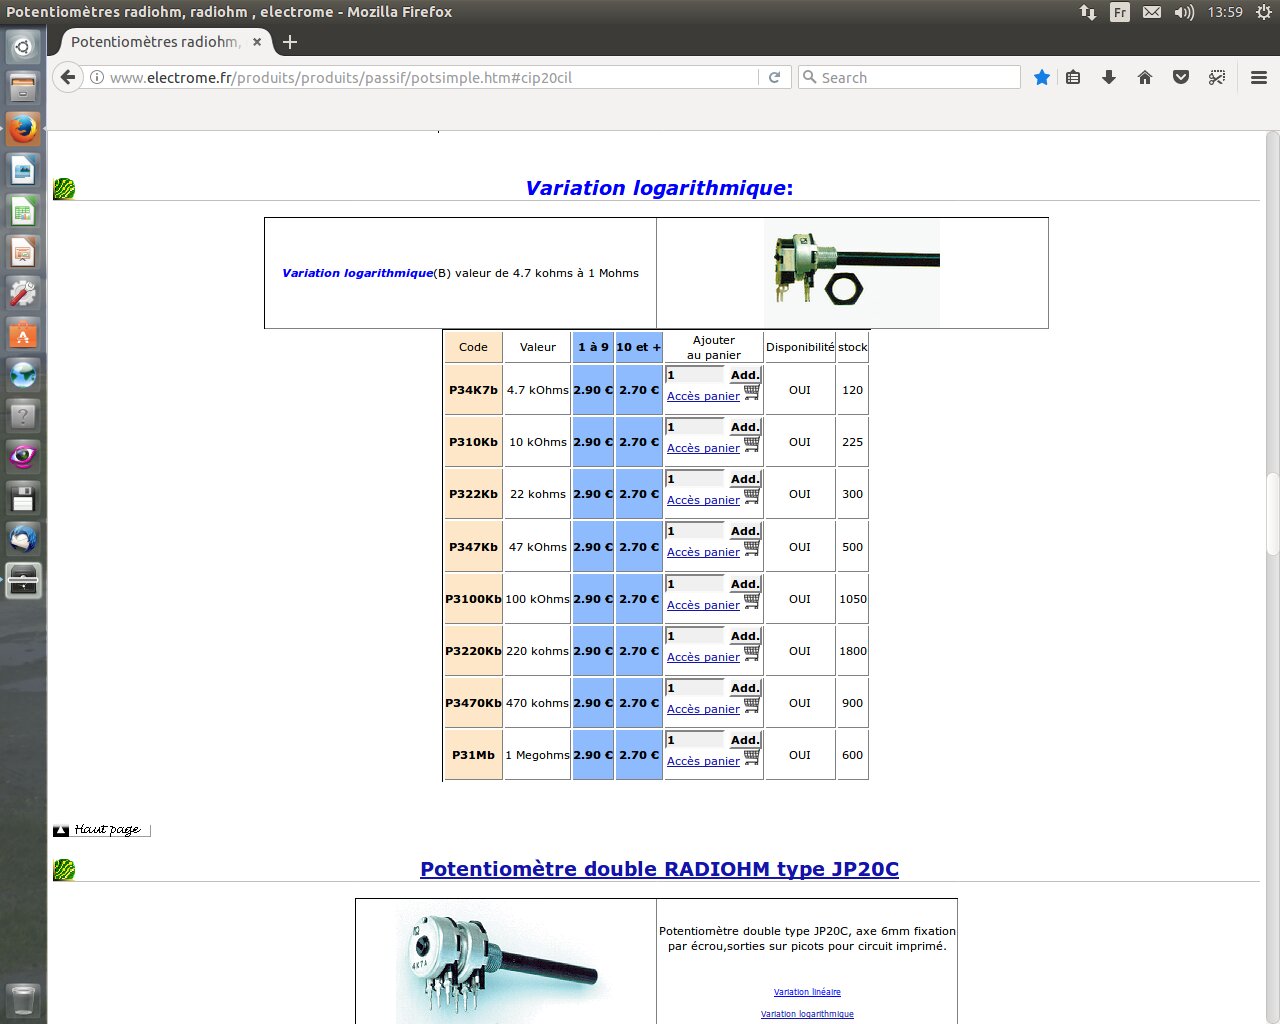This screenshot has height=1024, width=1280.
Task: Click the logarithmic potentiometer photo
Action: coord(852,273)
